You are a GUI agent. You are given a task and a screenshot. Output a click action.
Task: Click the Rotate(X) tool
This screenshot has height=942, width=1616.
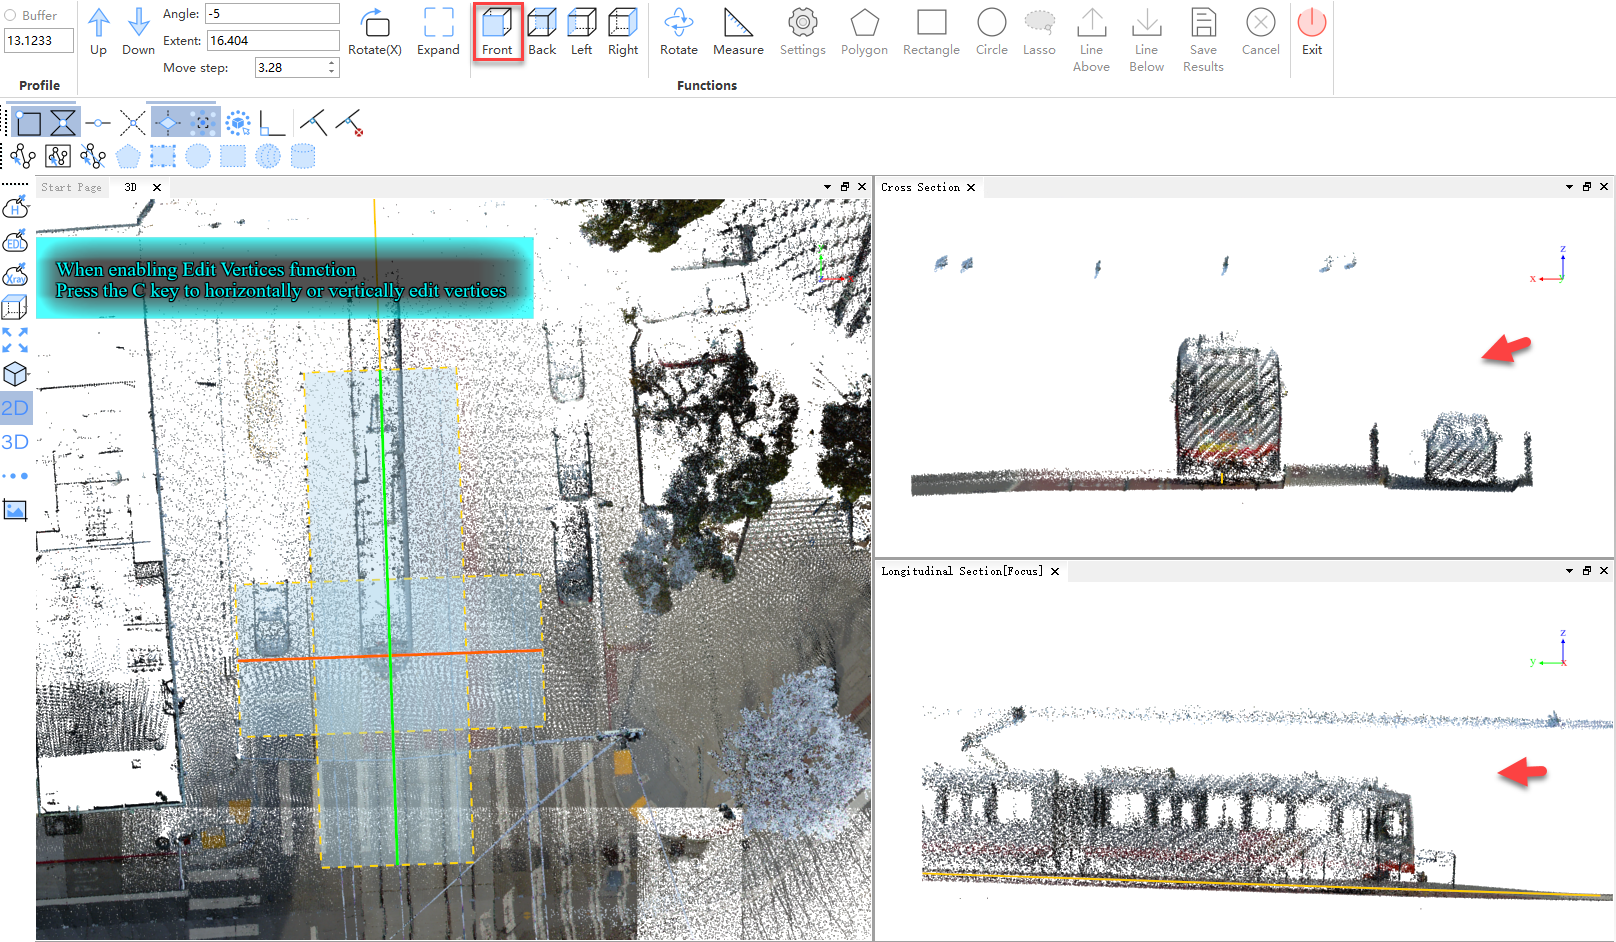pos(375,32)
